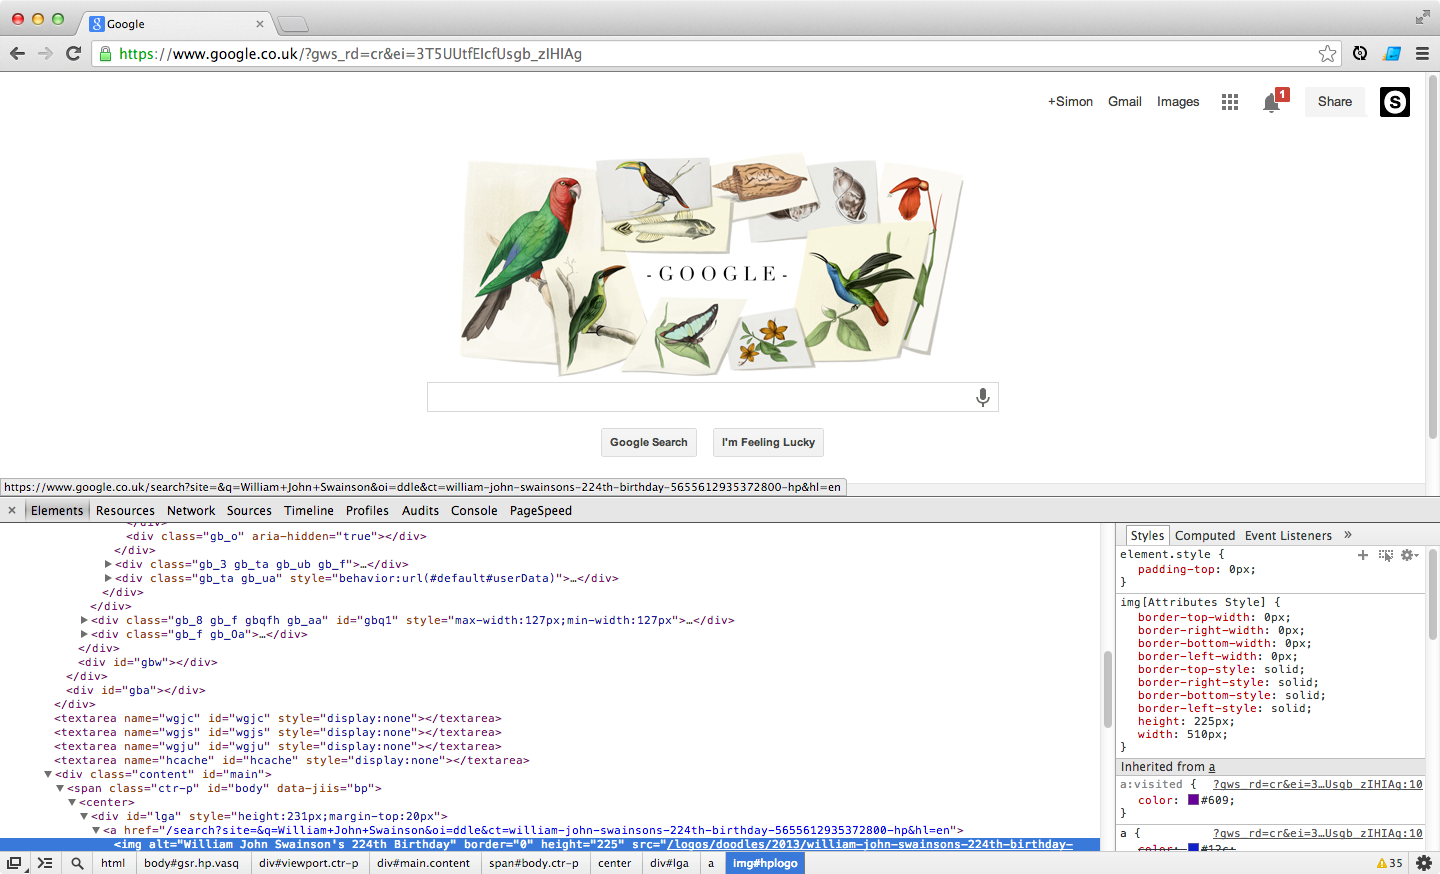Open the Audits panel
Screen dimensions: 1440x874
point(420,510)
